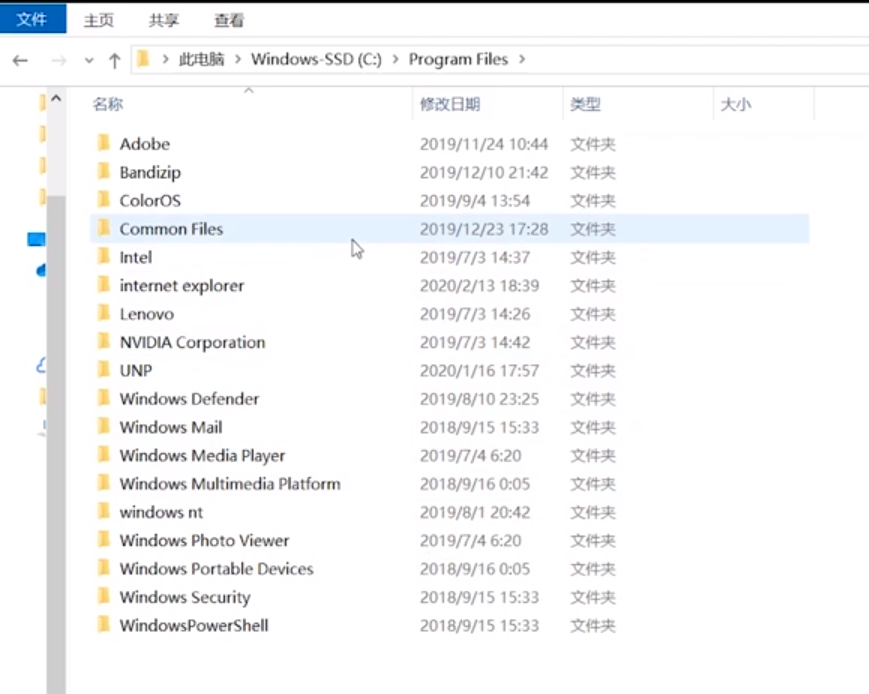Switch to the 共享 ribbon tab
The image size is (869, 694).
[163, 21]
